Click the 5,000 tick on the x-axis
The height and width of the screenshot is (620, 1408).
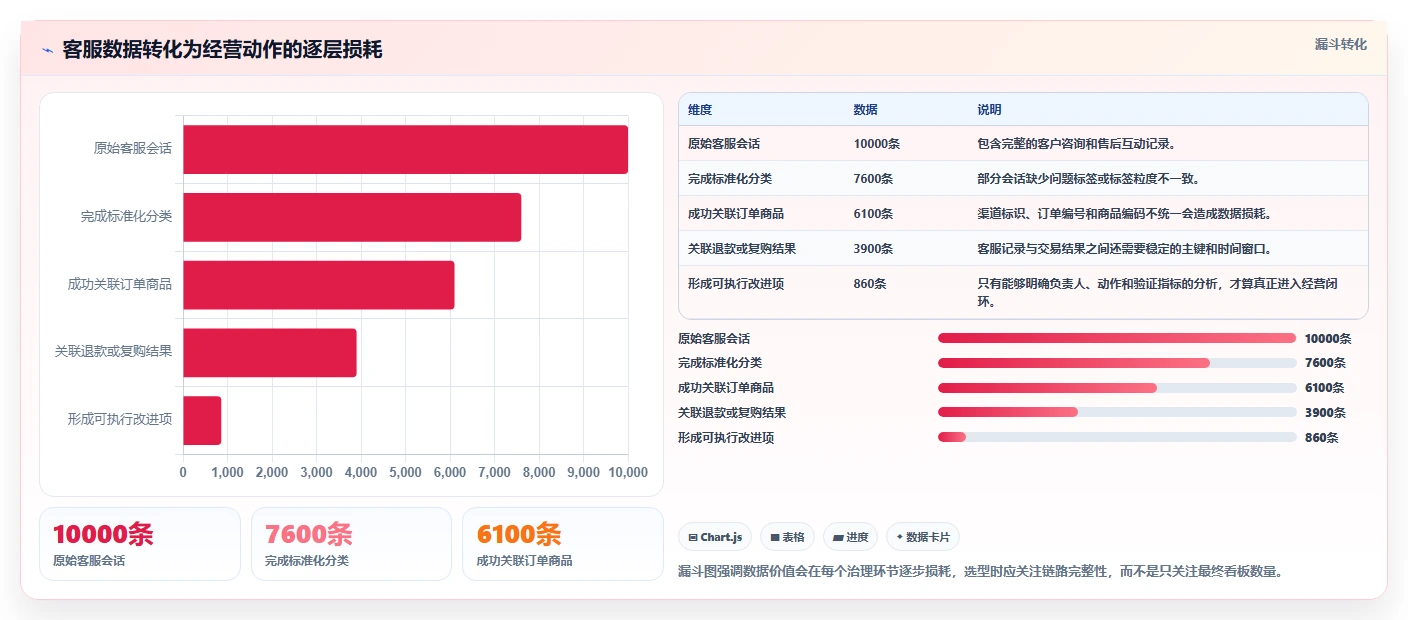pos(405,472)
